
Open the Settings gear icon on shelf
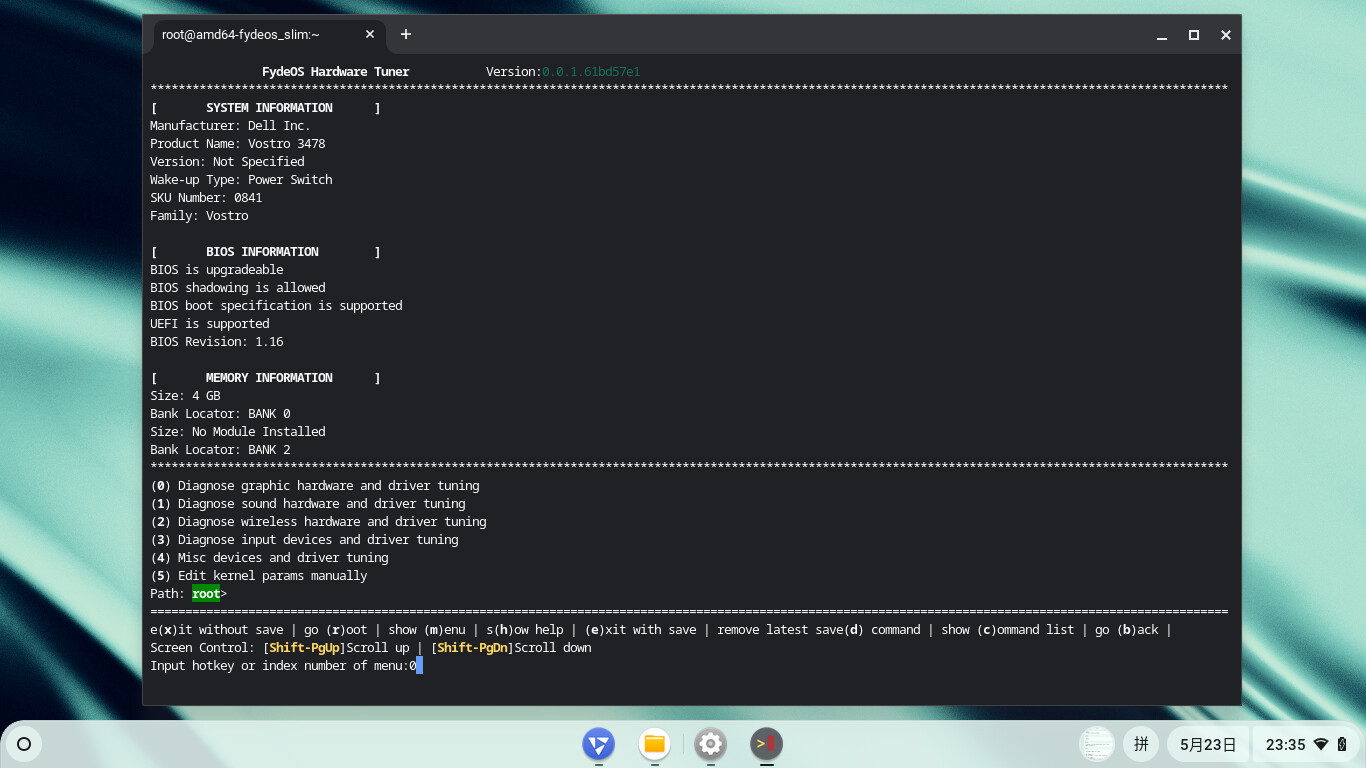[711, 744]
